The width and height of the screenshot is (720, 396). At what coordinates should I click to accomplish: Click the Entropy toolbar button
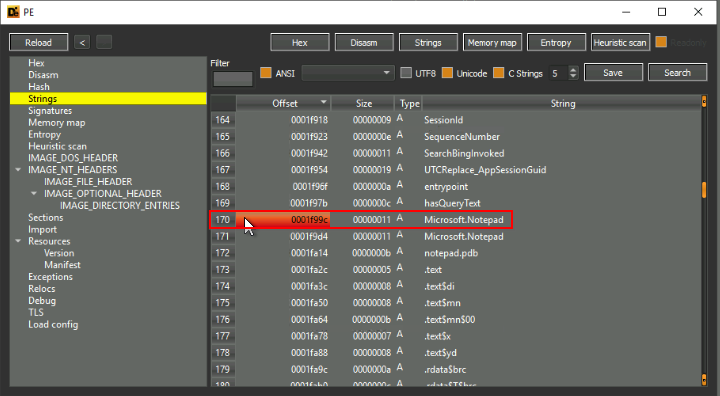pos(557,42)
